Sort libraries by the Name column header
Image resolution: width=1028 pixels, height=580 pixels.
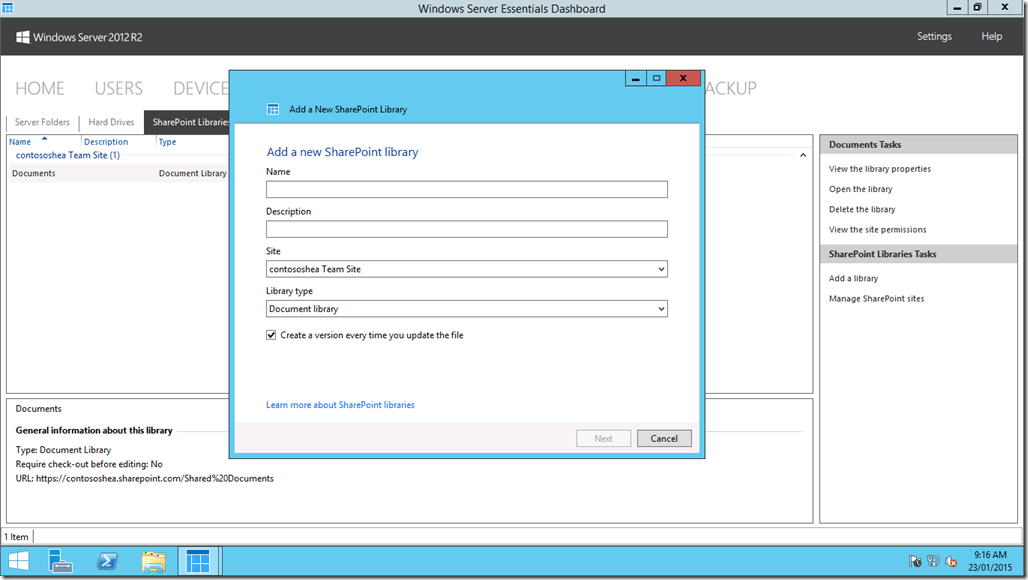tap(20, 141)
